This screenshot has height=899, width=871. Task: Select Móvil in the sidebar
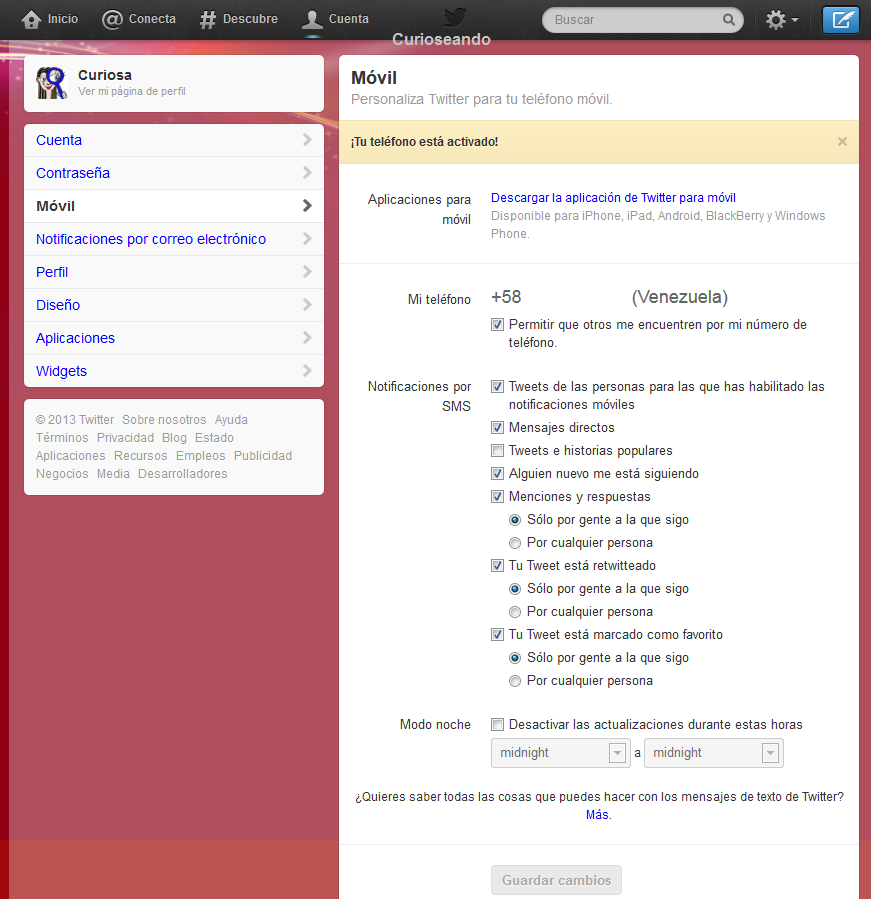tap(174, 206)
